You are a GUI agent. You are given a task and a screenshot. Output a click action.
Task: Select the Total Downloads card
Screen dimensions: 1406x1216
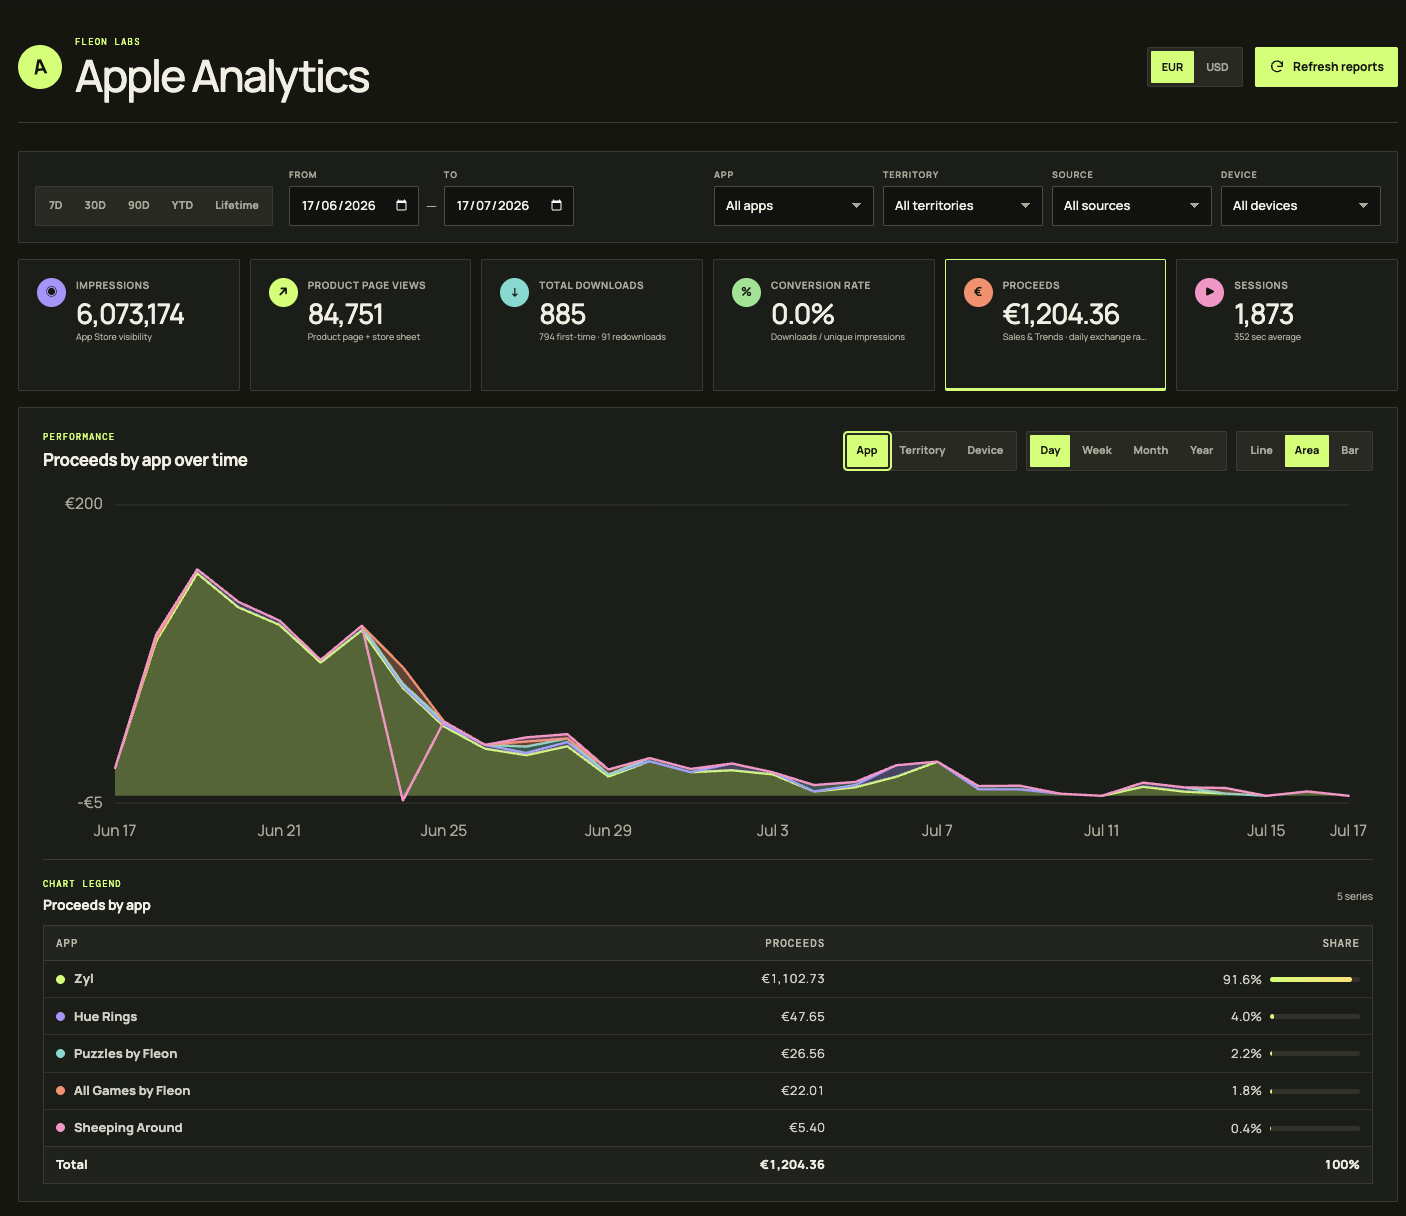(592, 325)
